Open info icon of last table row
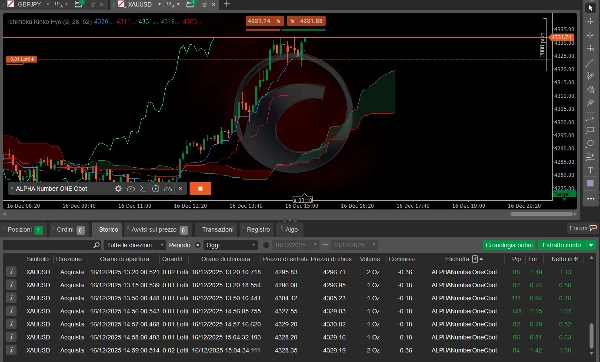The height and width of the screenshot is (362, 600). tap(11, 350)
